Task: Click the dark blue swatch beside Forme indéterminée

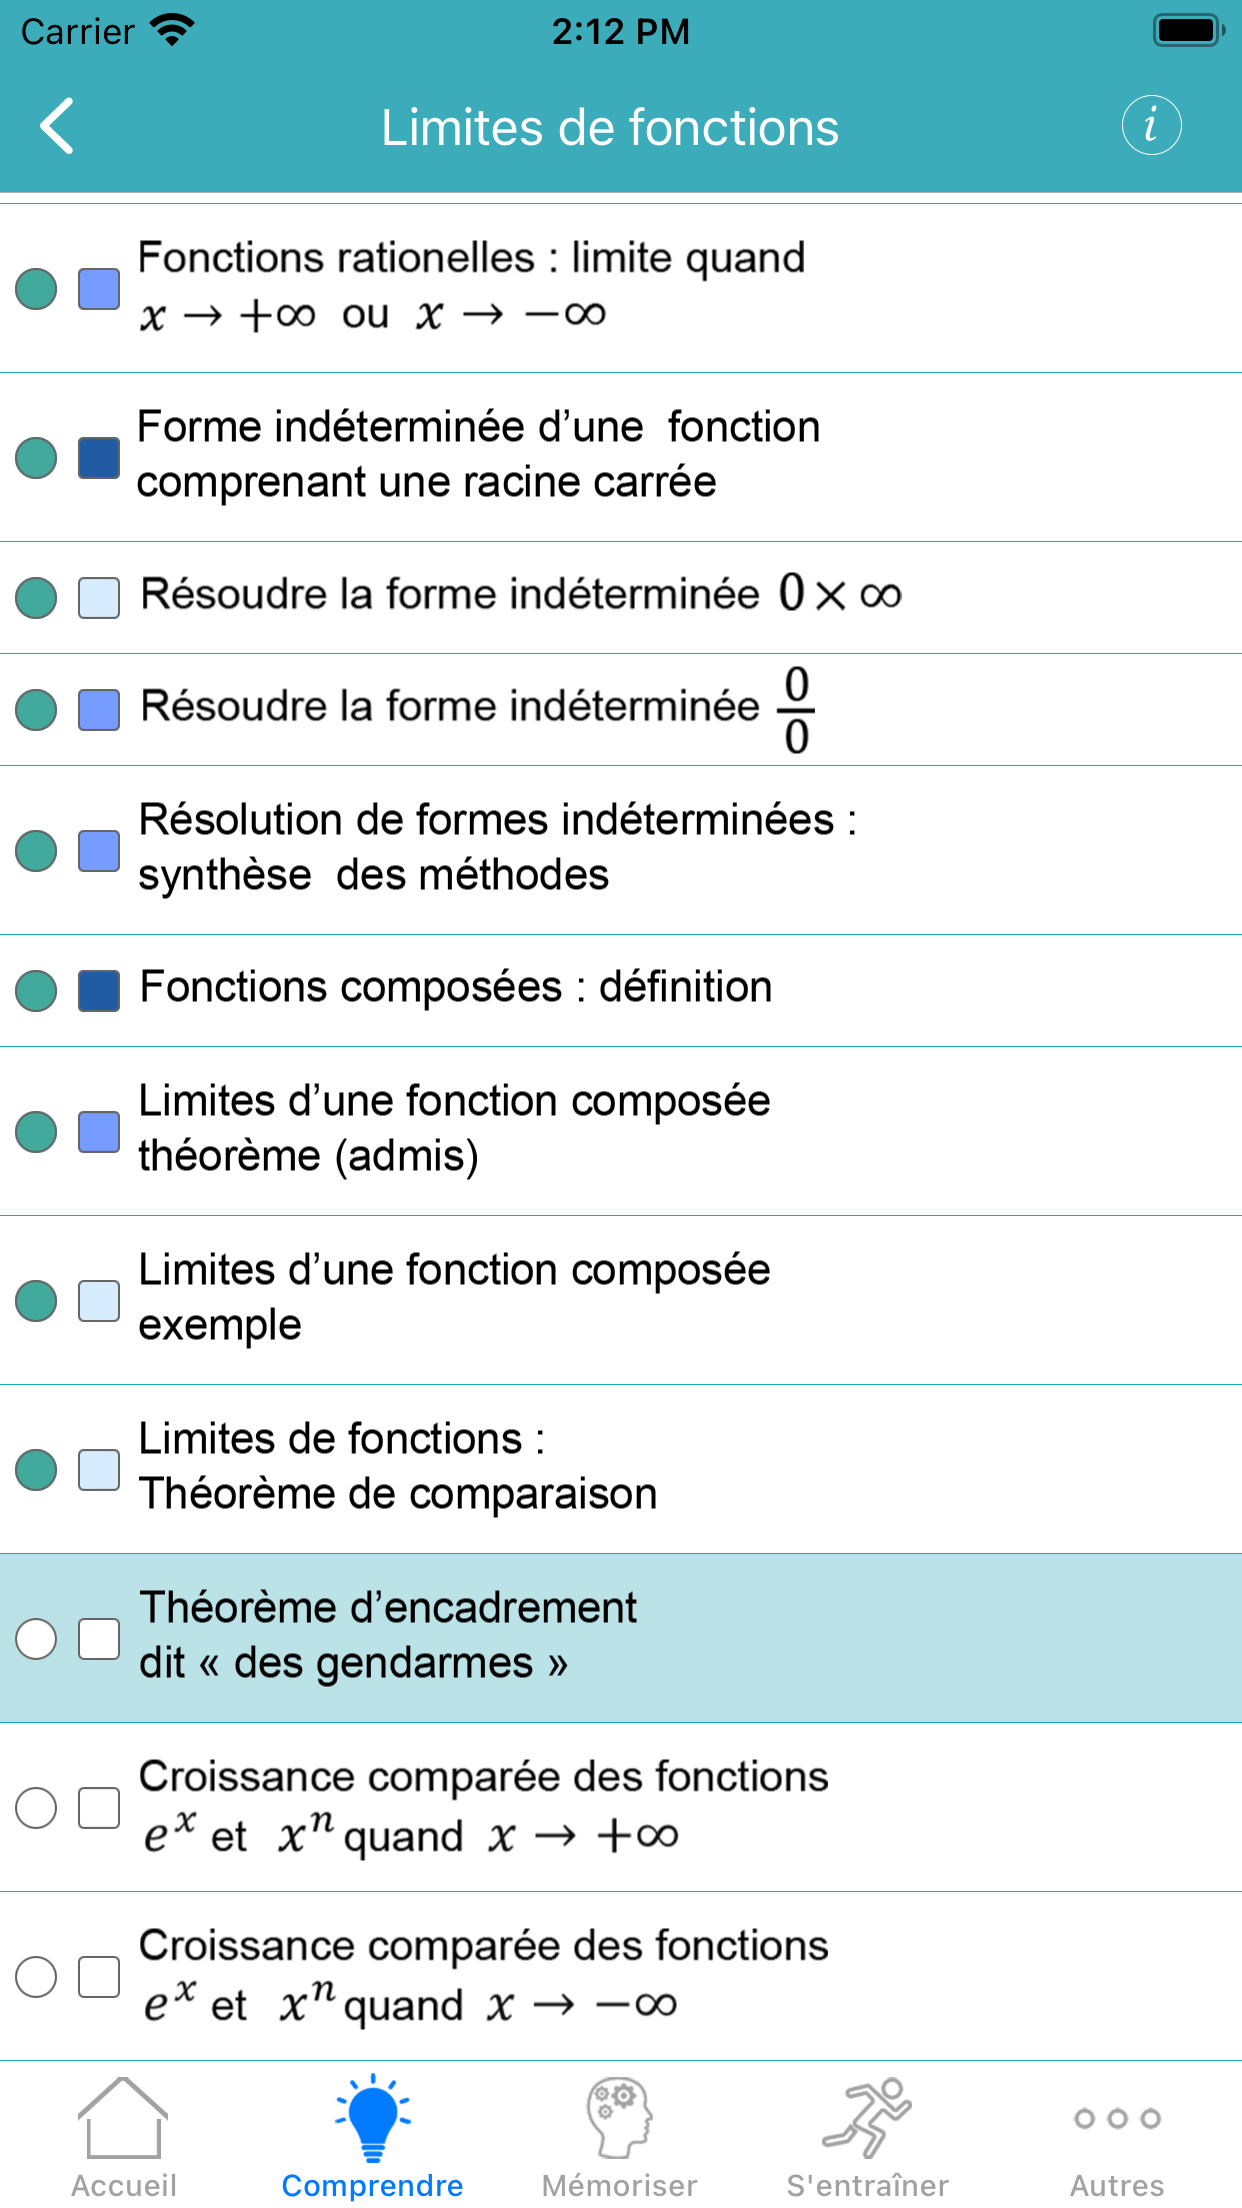Action: (x=98, y=455)
